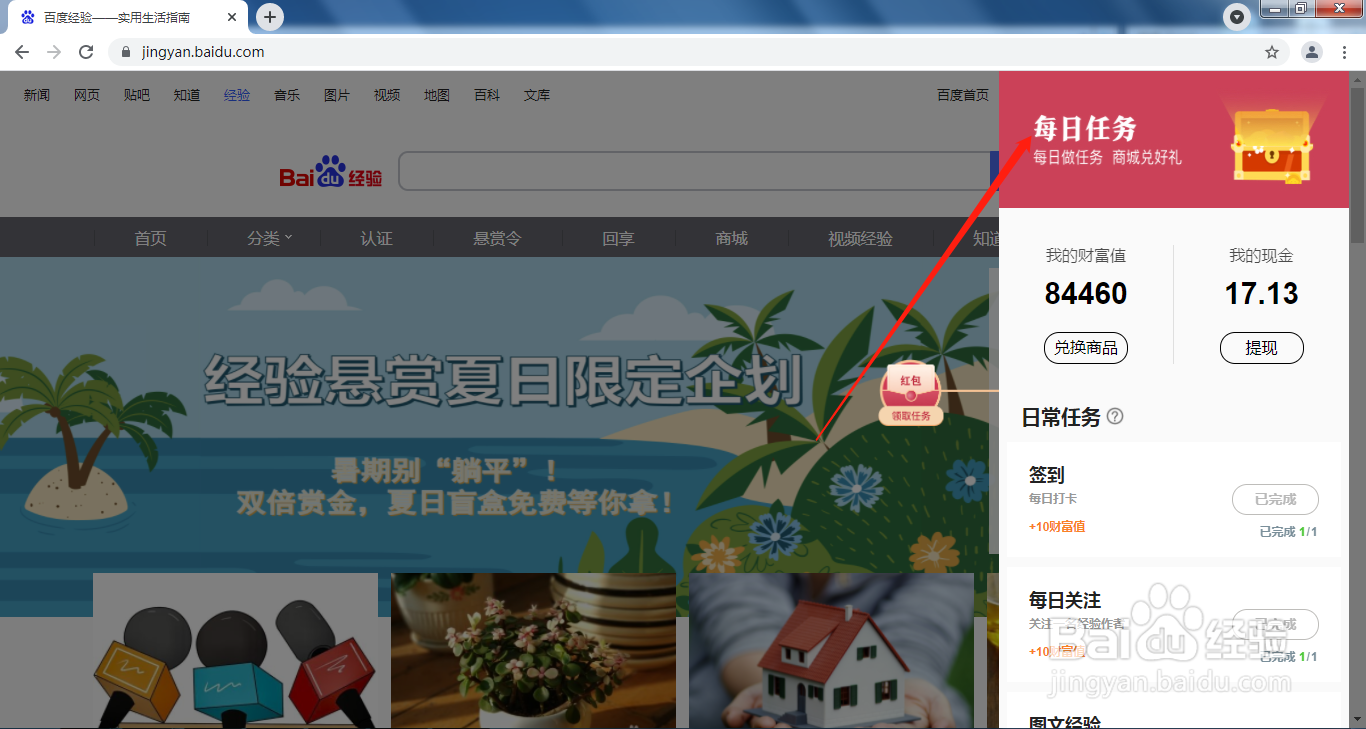The width and height of the screenshot is (1366, 729).
Task: Click the 已完成 button for 每日关注
Action: (x=1275, y=624)
